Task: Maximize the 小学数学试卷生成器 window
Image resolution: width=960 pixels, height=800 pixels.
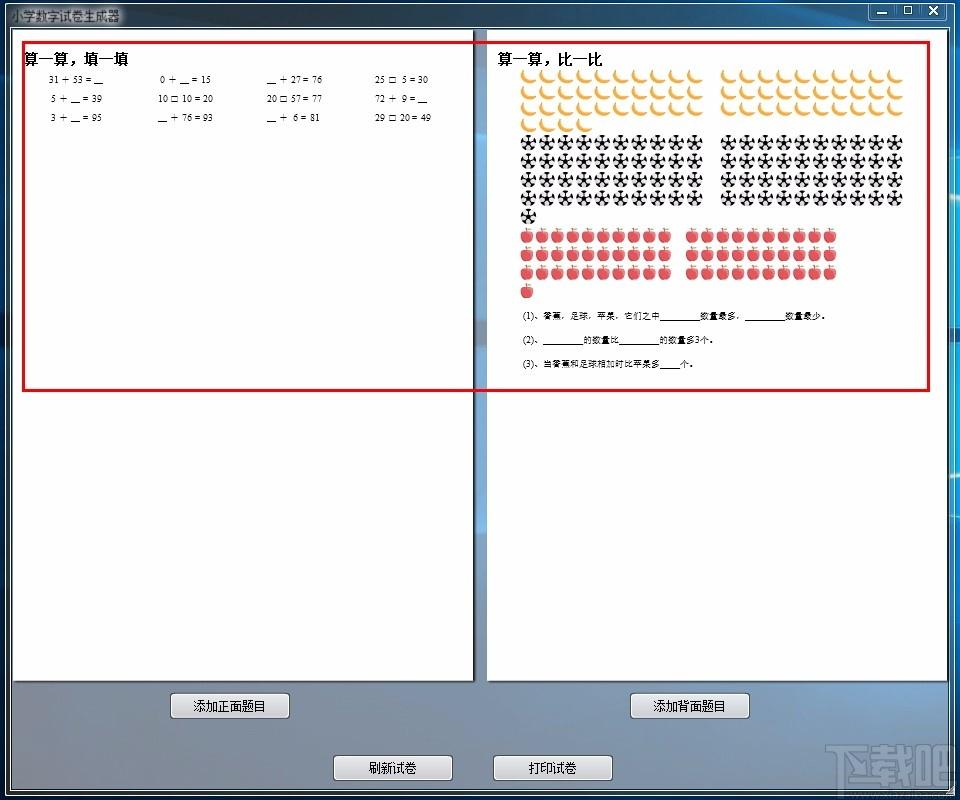Action: (908, 10)
